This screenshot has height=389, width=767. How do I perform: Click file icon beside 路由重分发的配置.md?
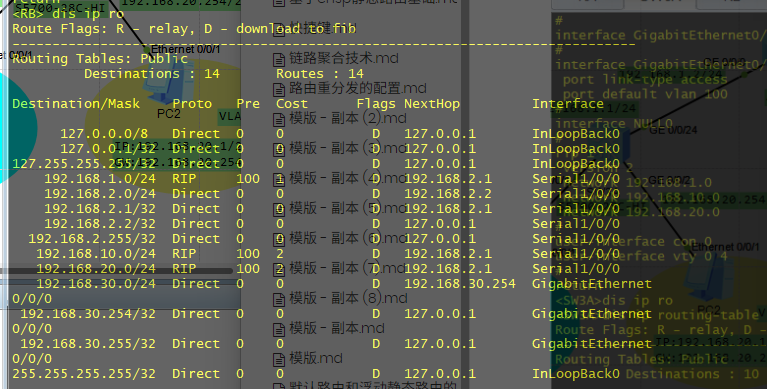(279, 90)
